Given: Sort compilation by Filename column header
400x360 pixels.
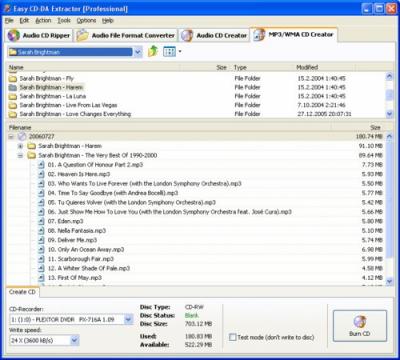Looking at the screenshot, I should tap(169, 128).
